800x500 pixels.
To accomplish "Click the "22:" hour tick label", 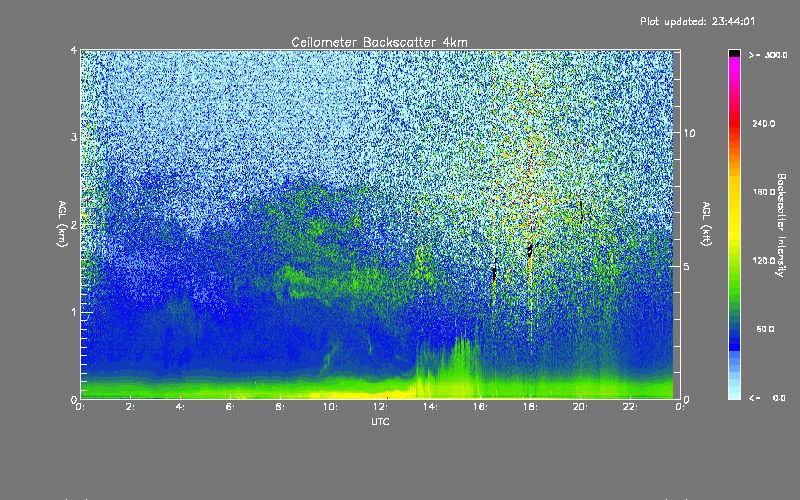I will pos(630,407).
